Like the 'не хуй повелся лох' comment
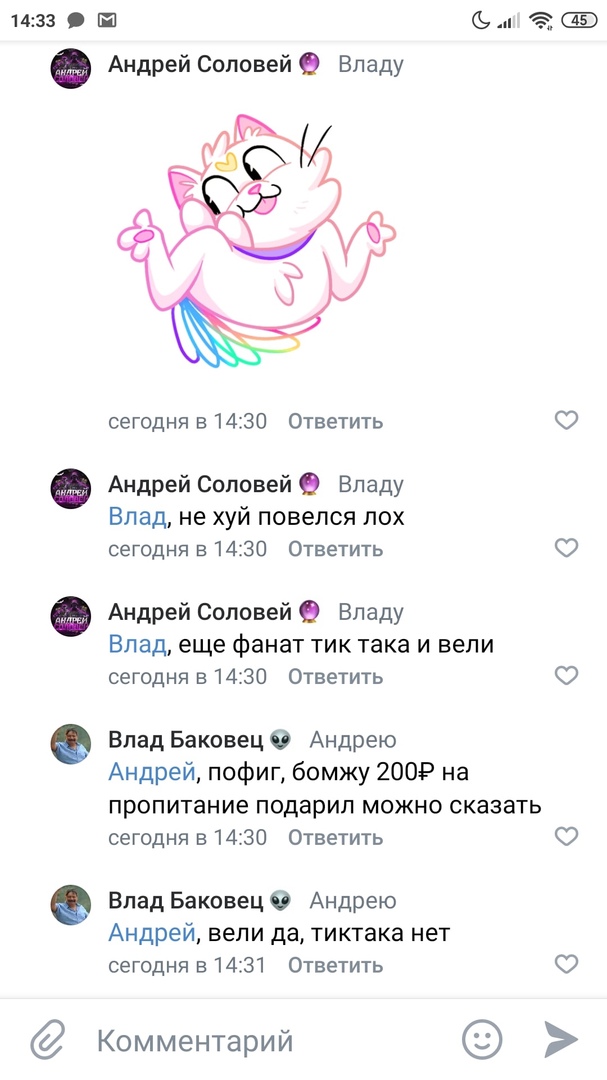Image resolution: width=607 pixels, height=1080 pixels. pyautogui.click(x=566, y=548)
